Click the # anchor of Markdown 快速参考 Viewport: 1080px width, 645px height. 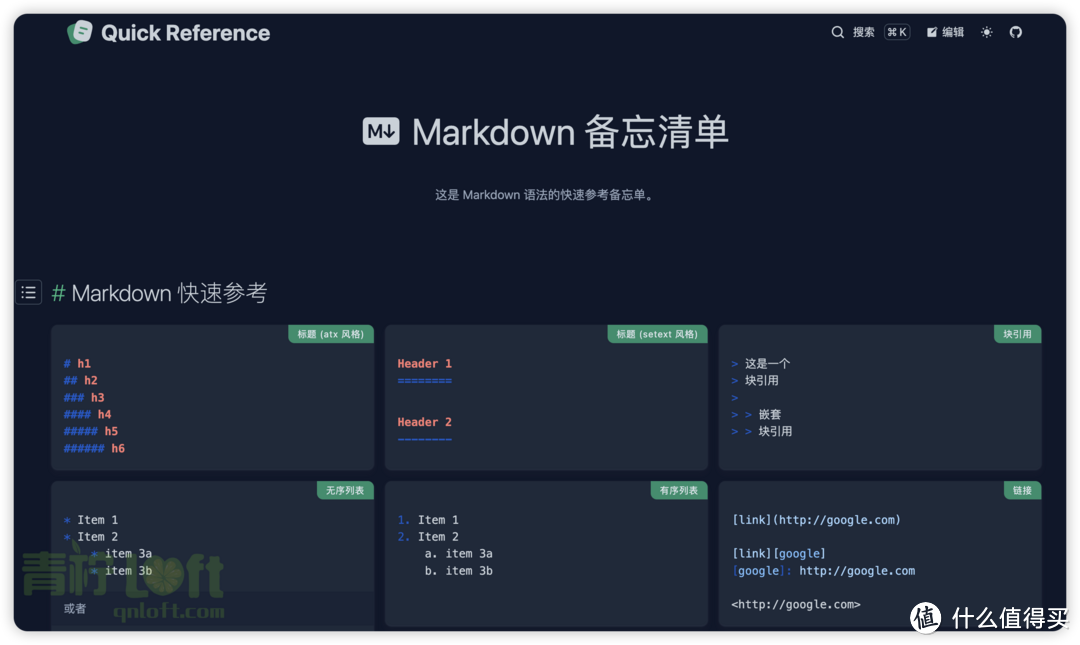pos(59,293)
